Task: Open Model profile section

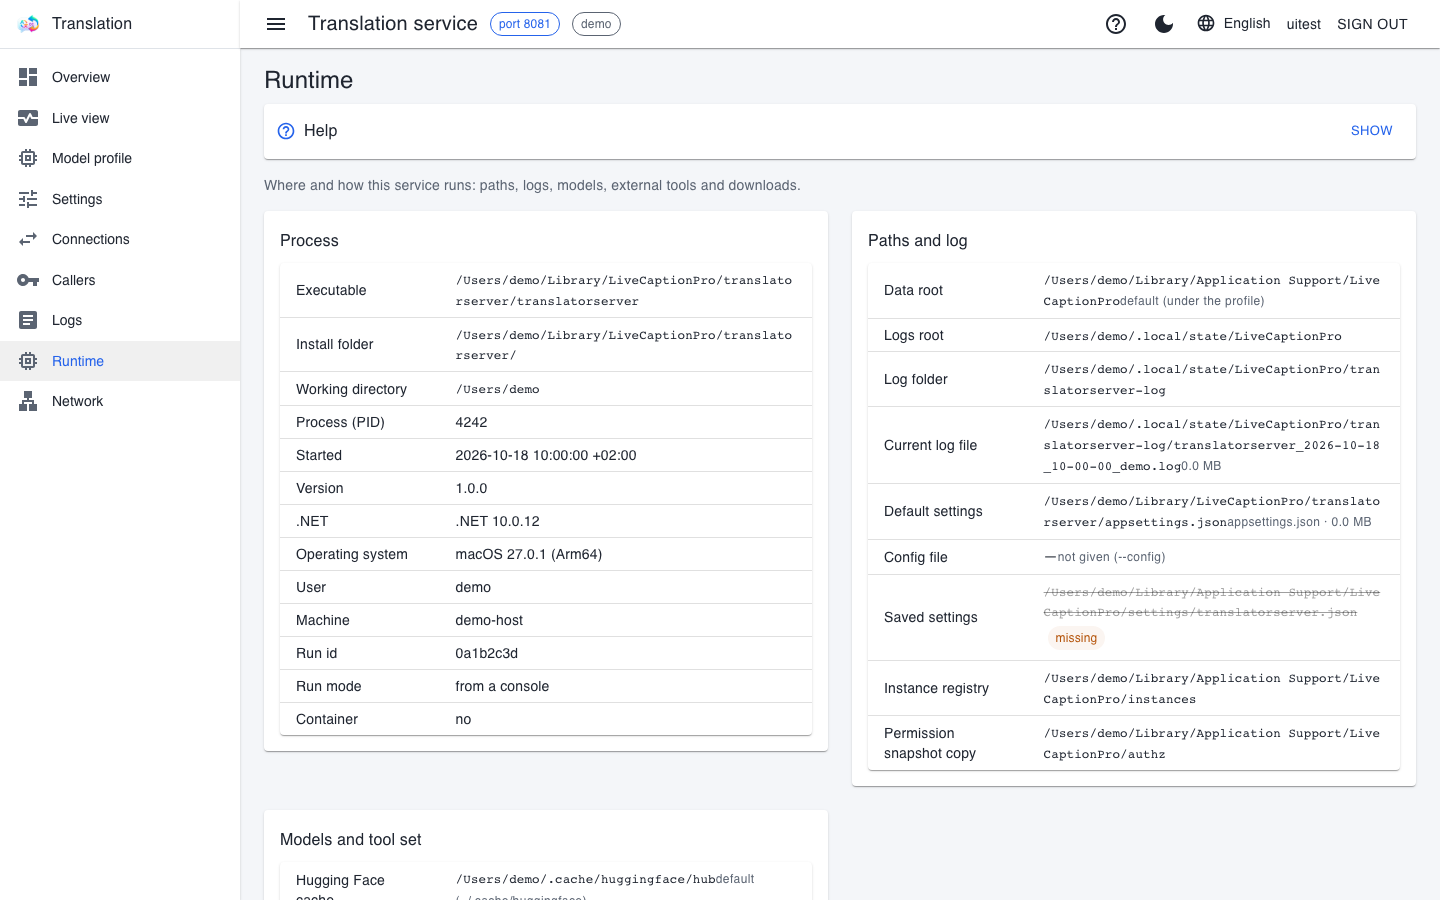Action: [x=120, y=158]
